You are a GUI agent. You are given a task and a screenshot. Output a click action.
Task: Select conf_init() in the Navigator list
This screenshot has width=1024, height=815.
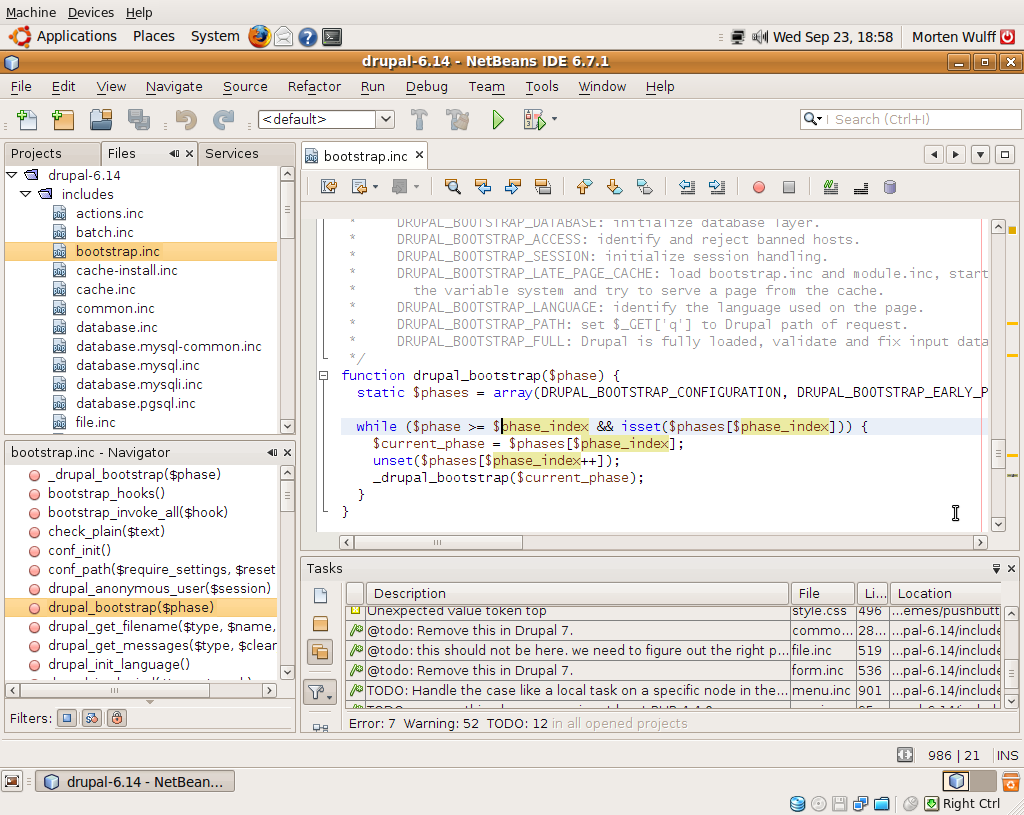[79, 551]
